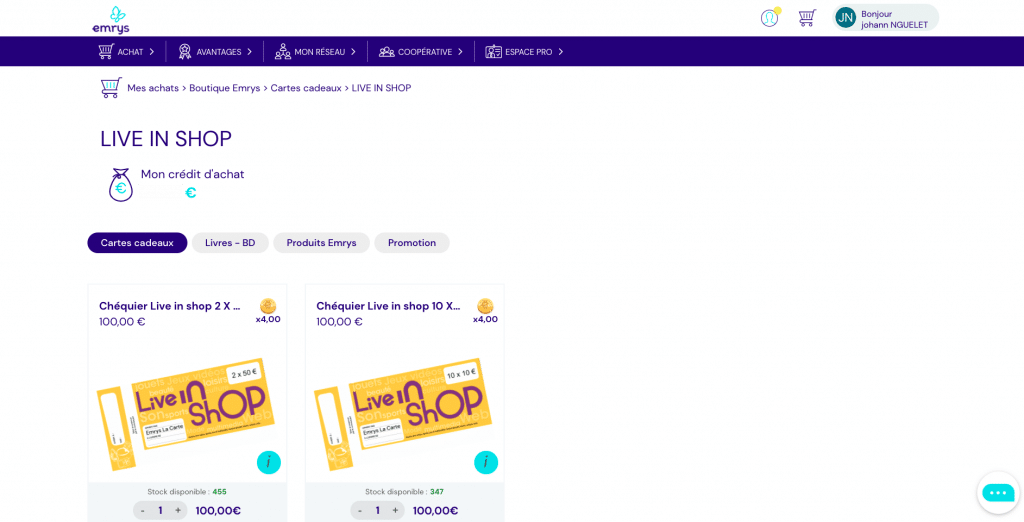Screen dimensions: 1024x522
Task: Click the Mon crédit d'achat label
Action: pos(193,174)
